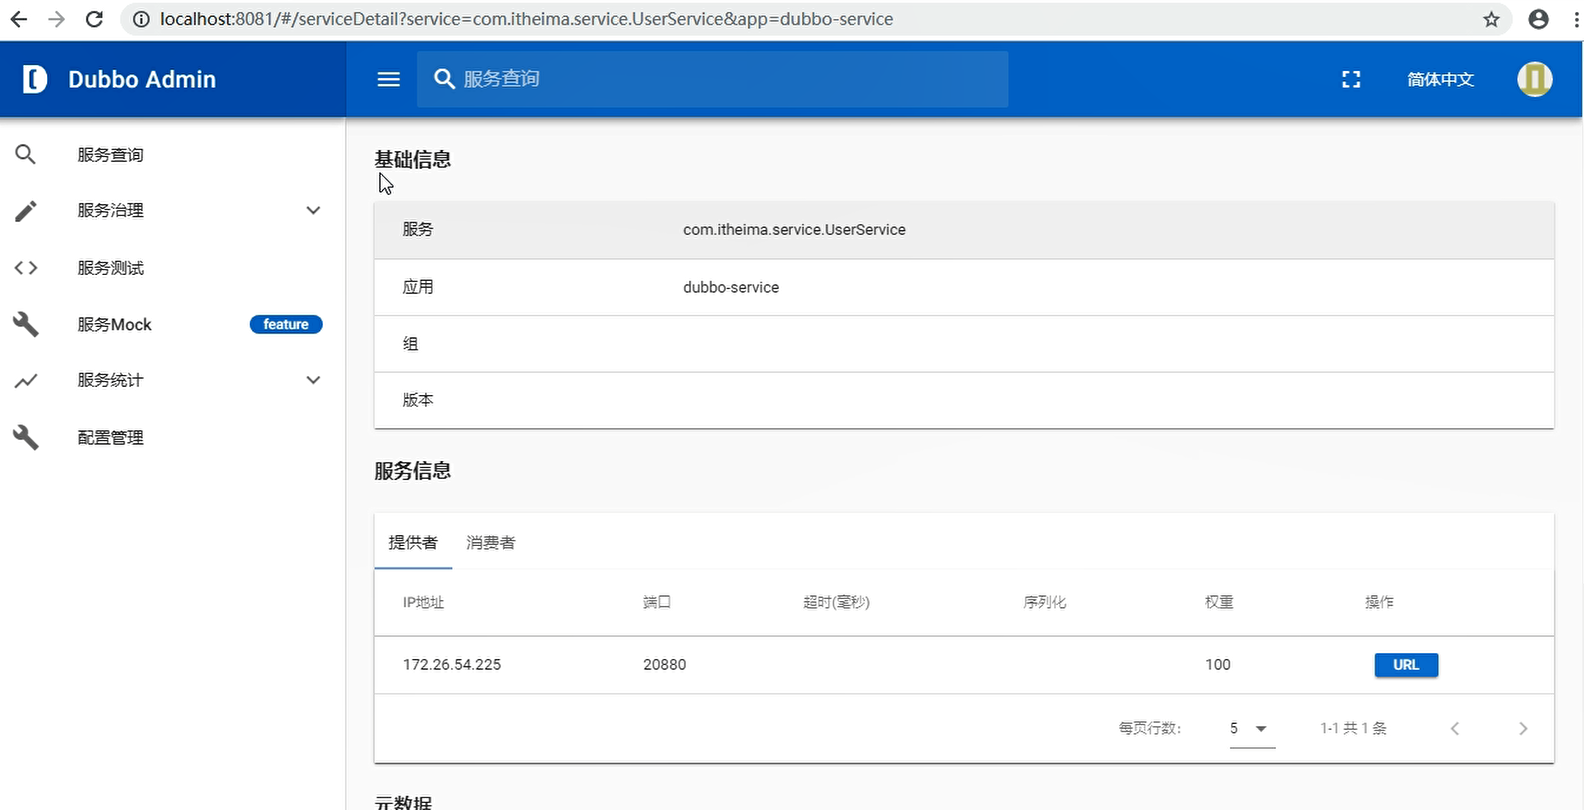Screen dimensions: 1584x810
Task: Click the 组 row label
Action: (x=410, y=344)
